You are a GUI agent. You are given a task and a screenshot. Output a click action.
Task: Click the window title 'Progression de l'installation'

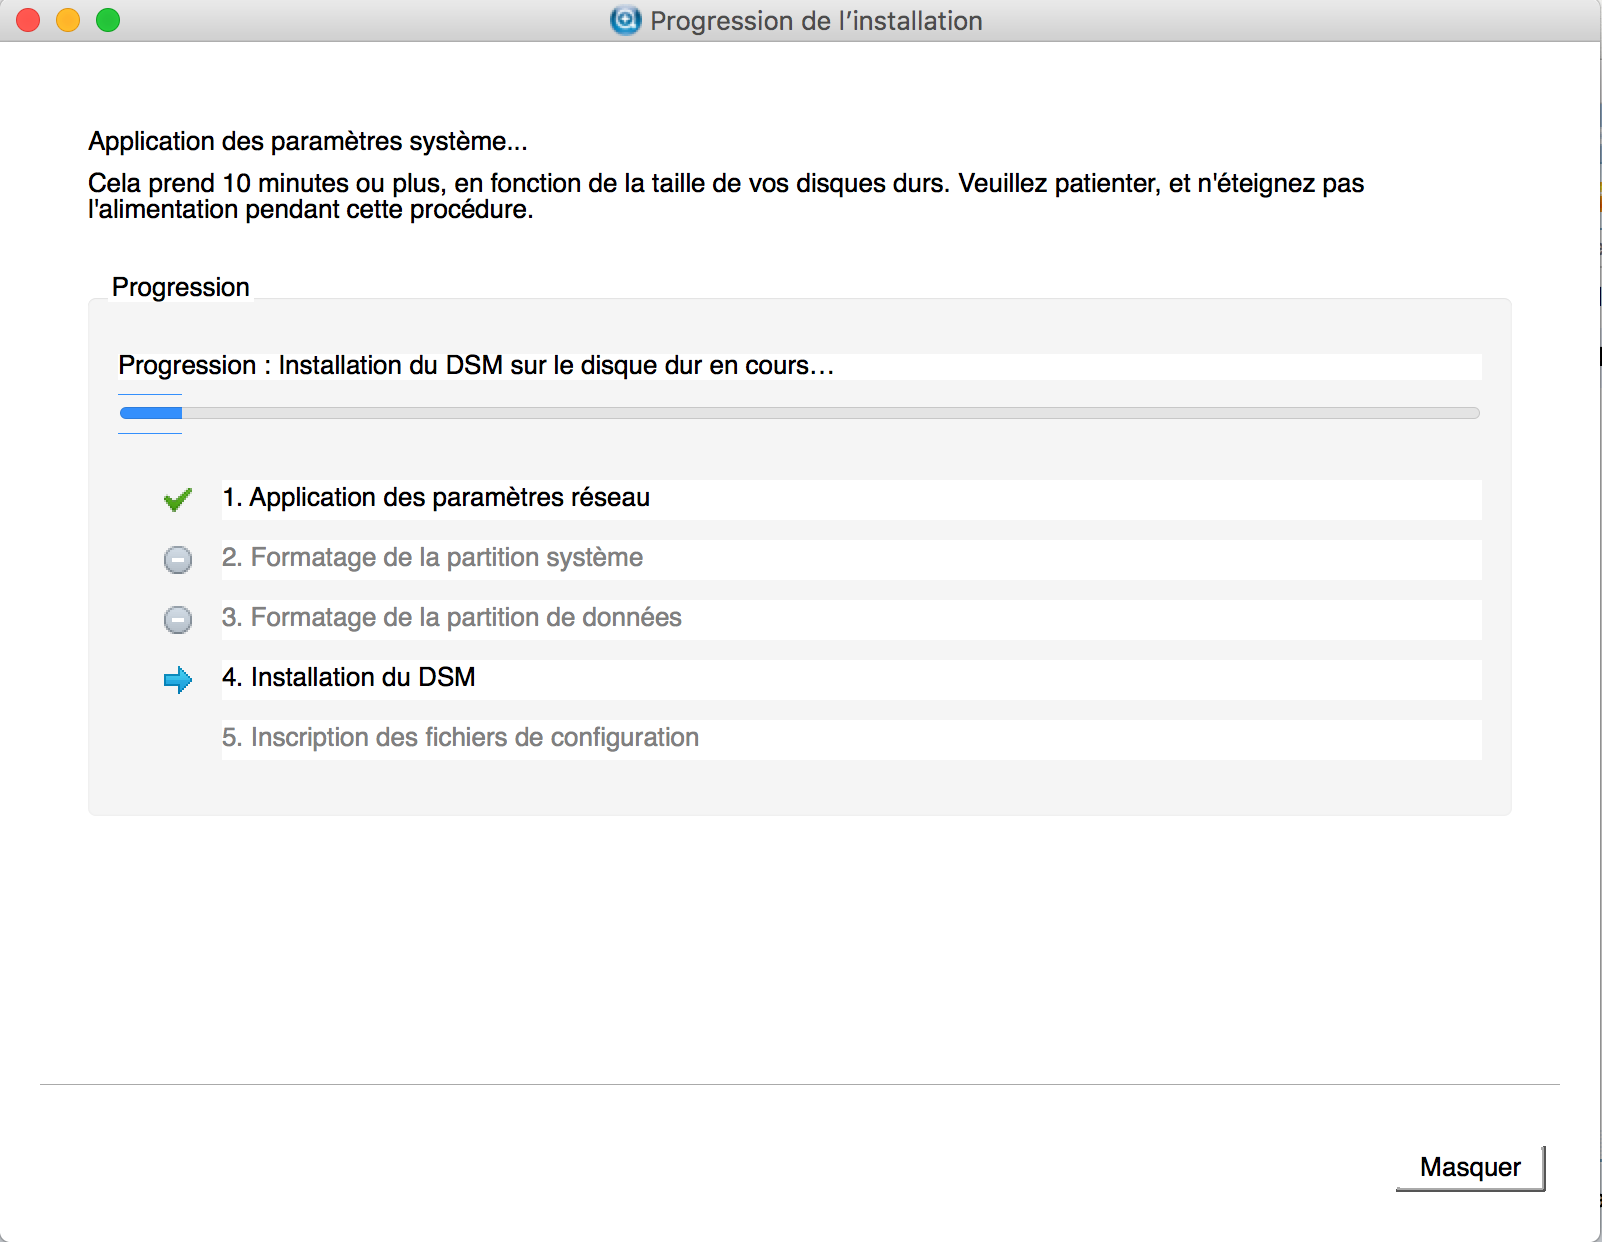point(816,21)
